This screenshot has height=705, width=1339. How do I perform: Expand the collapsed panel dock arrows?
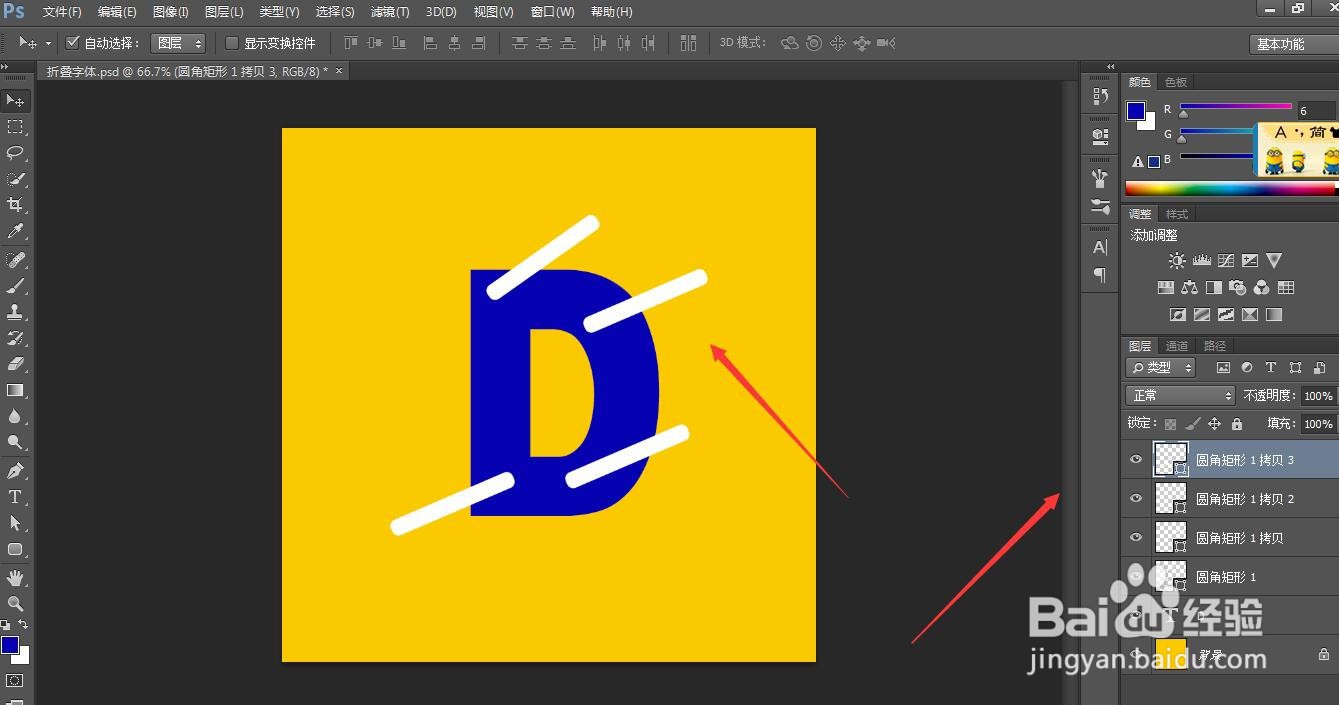[x=1110, y=67]
